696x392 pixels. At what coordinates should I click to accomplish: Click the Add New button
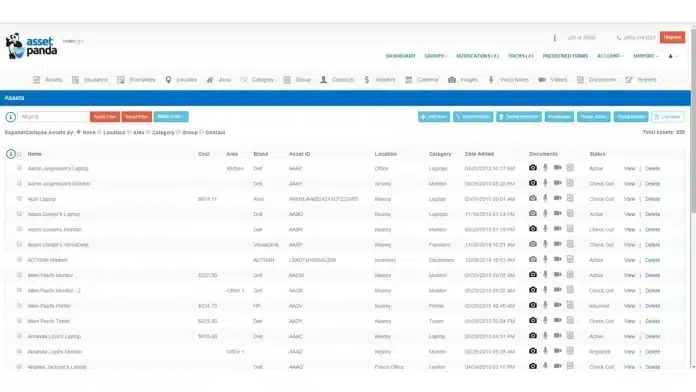[434, 117]
